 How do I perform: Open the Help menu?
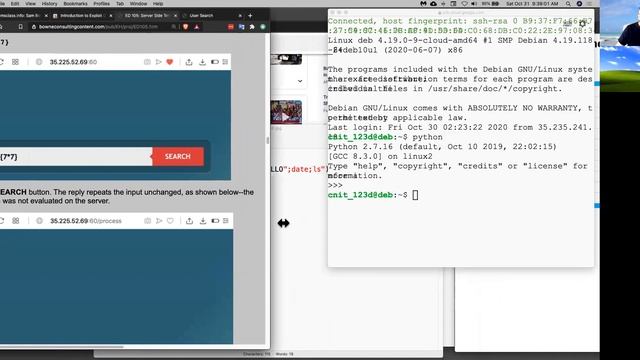[x=158, y=4]
